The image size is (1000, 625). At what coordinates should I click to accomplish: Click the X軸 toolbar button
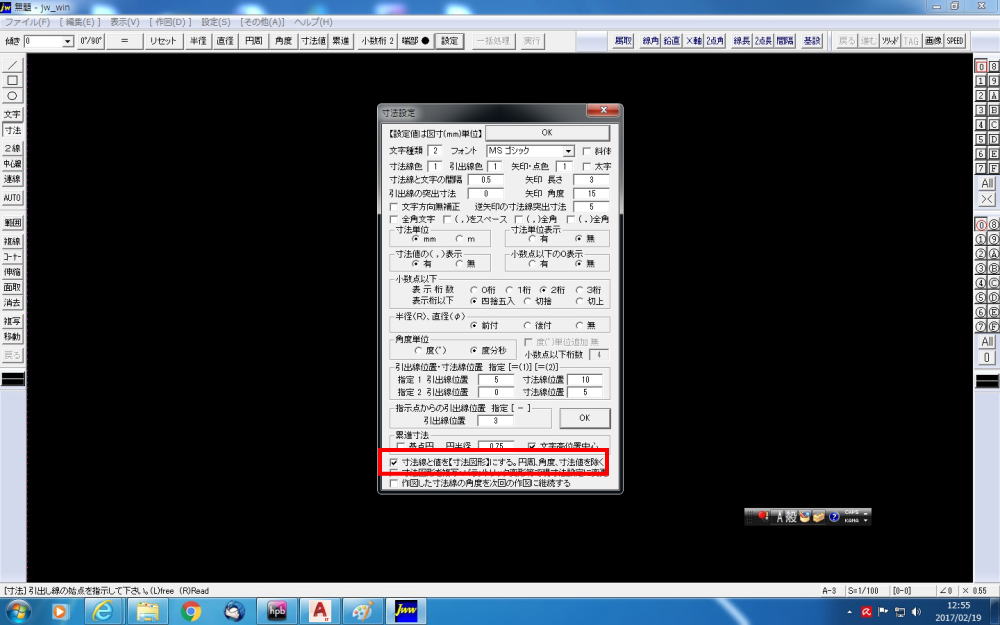[693, 41]
